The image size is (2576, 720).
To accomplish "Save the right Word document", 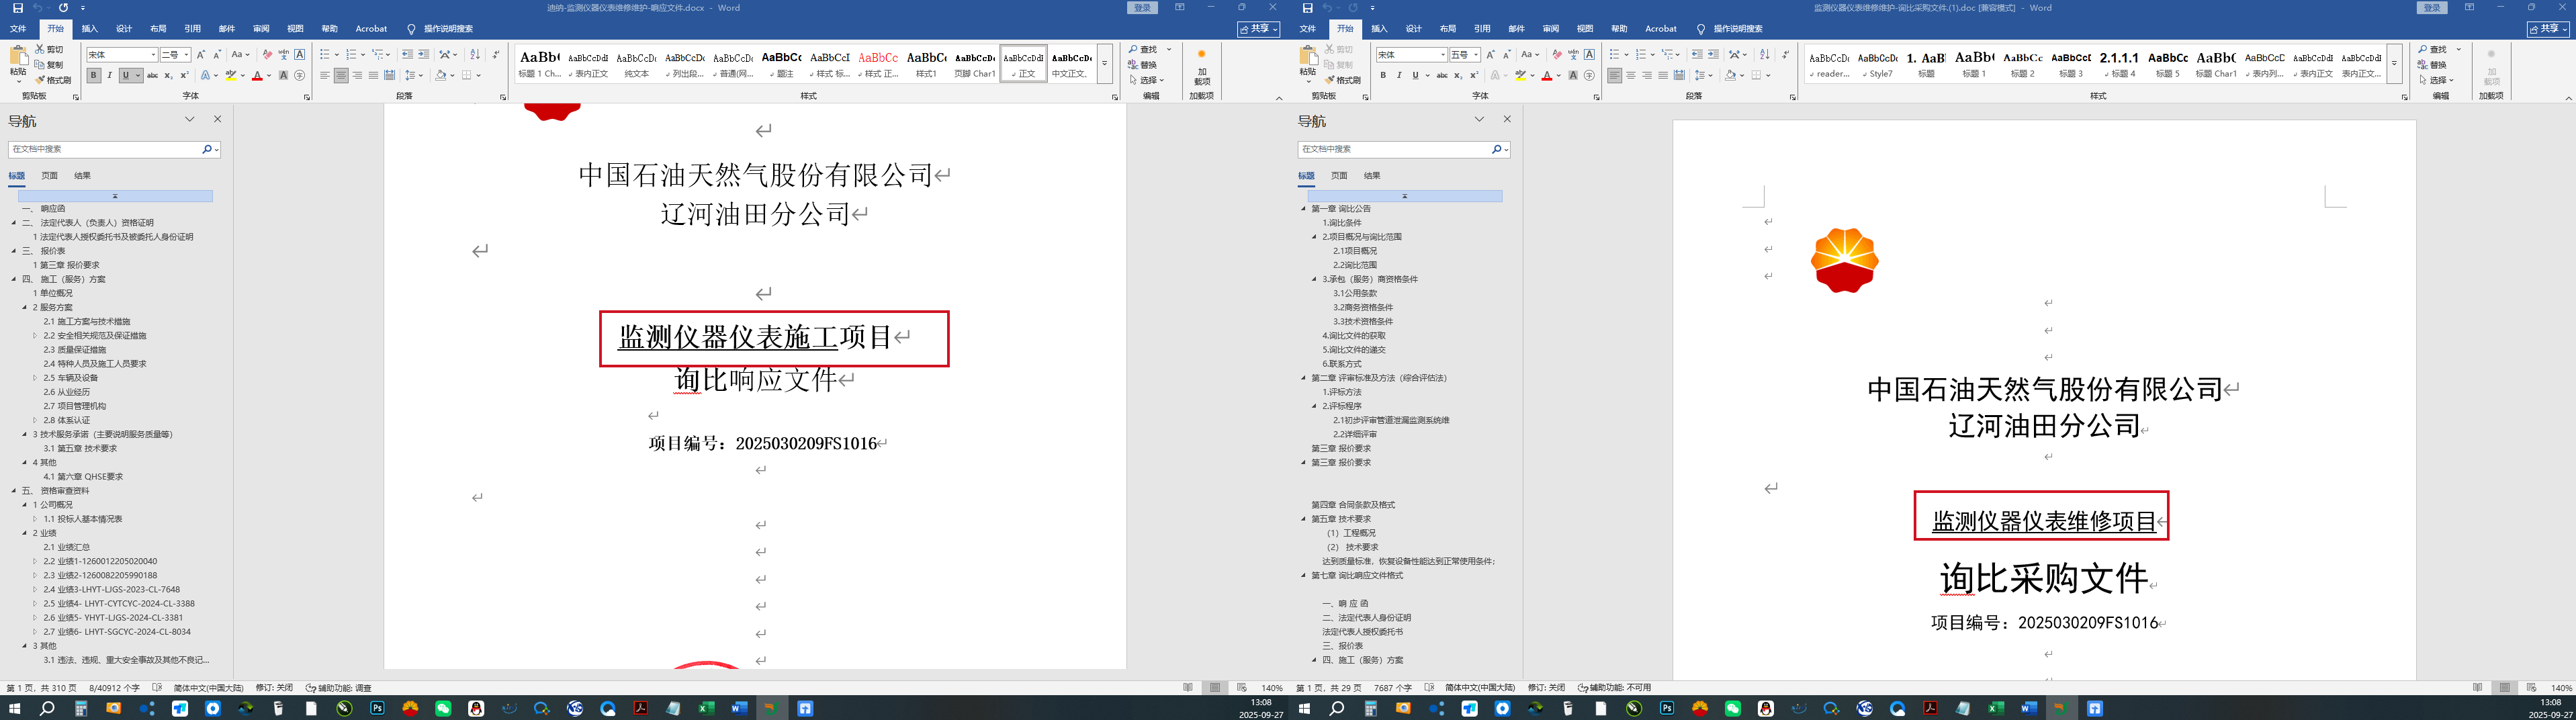I will coord(1307,8).
